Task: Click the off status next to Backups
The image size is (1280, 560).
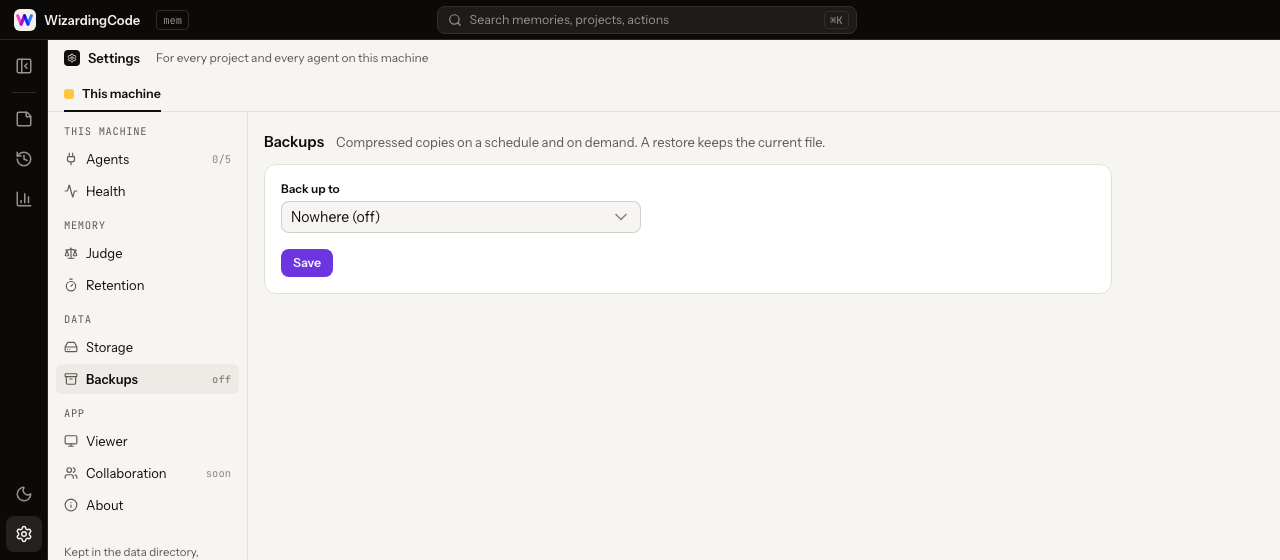Action: point(221,380)
